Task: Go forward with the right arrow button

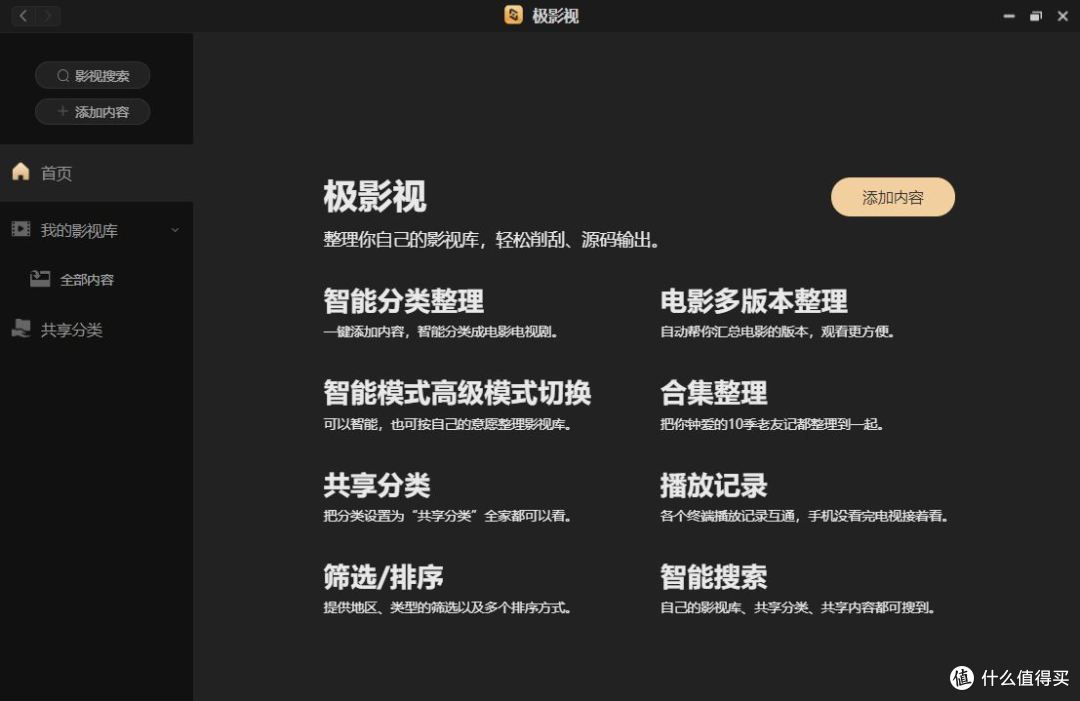Action: pos(48,15)
